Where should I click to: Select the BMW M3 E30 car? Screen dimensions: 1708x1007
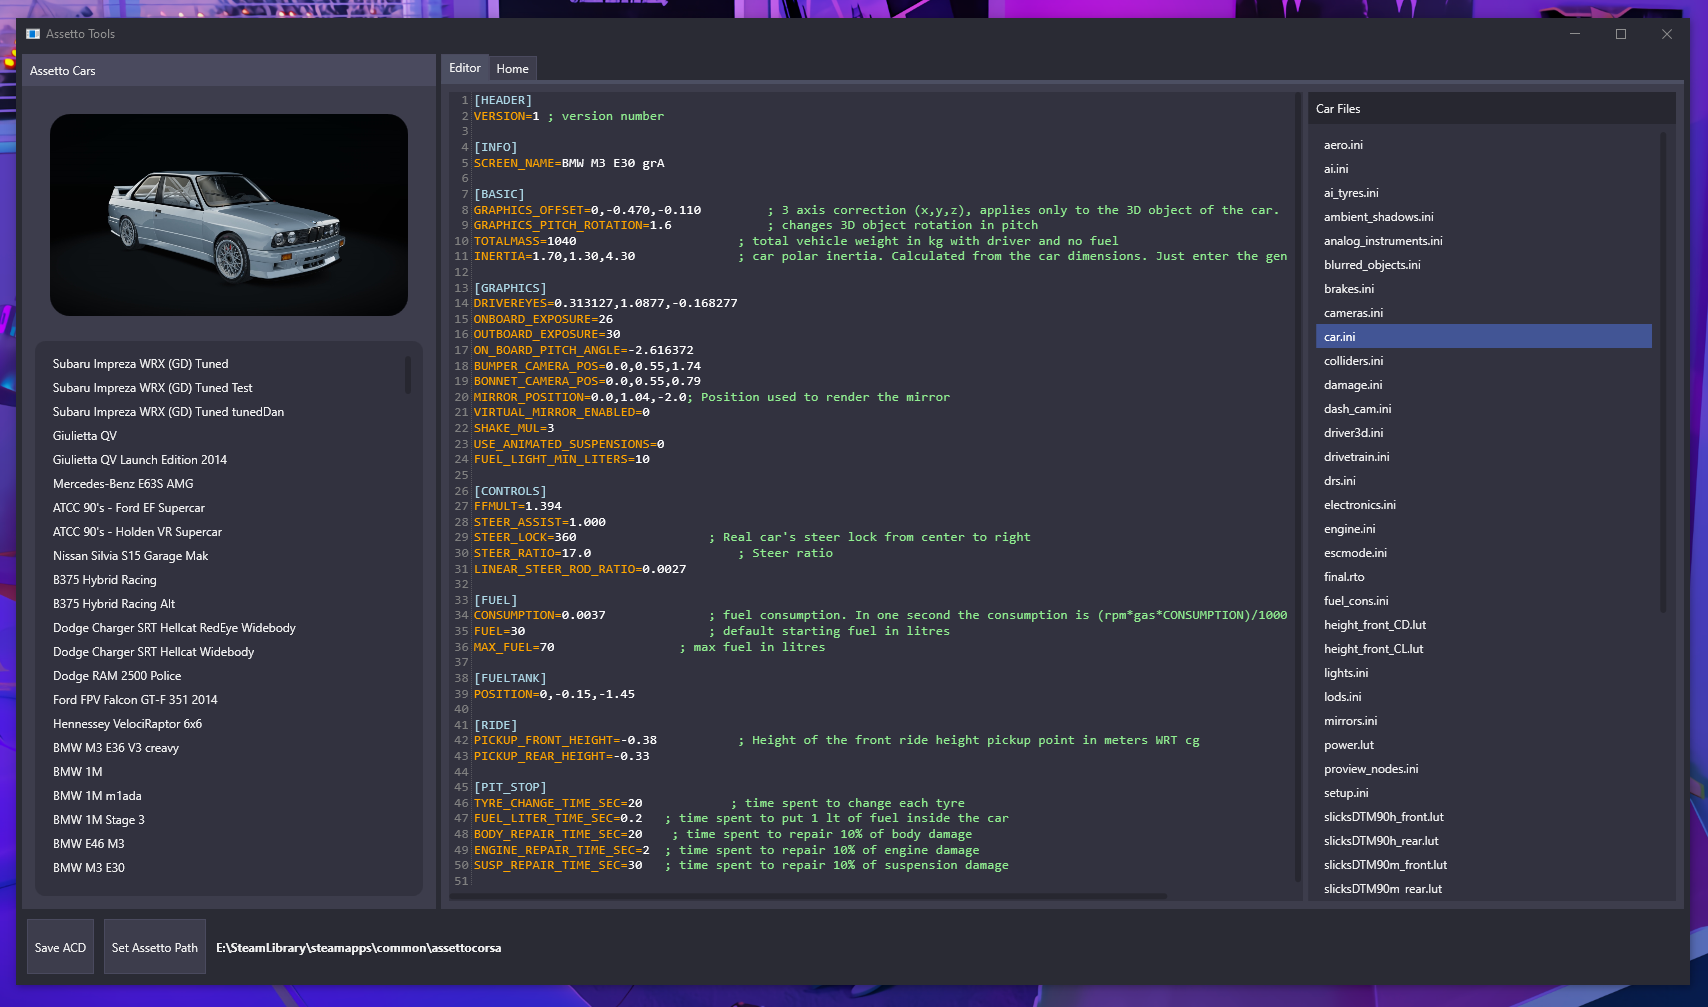[90, 867]
